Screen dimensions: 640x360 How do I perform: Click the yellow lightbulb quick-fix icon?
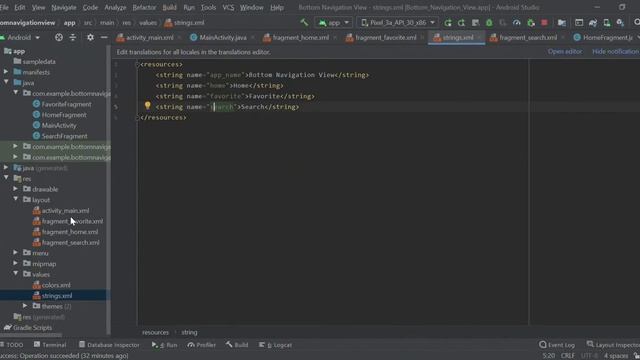click(x=147, y=106)
